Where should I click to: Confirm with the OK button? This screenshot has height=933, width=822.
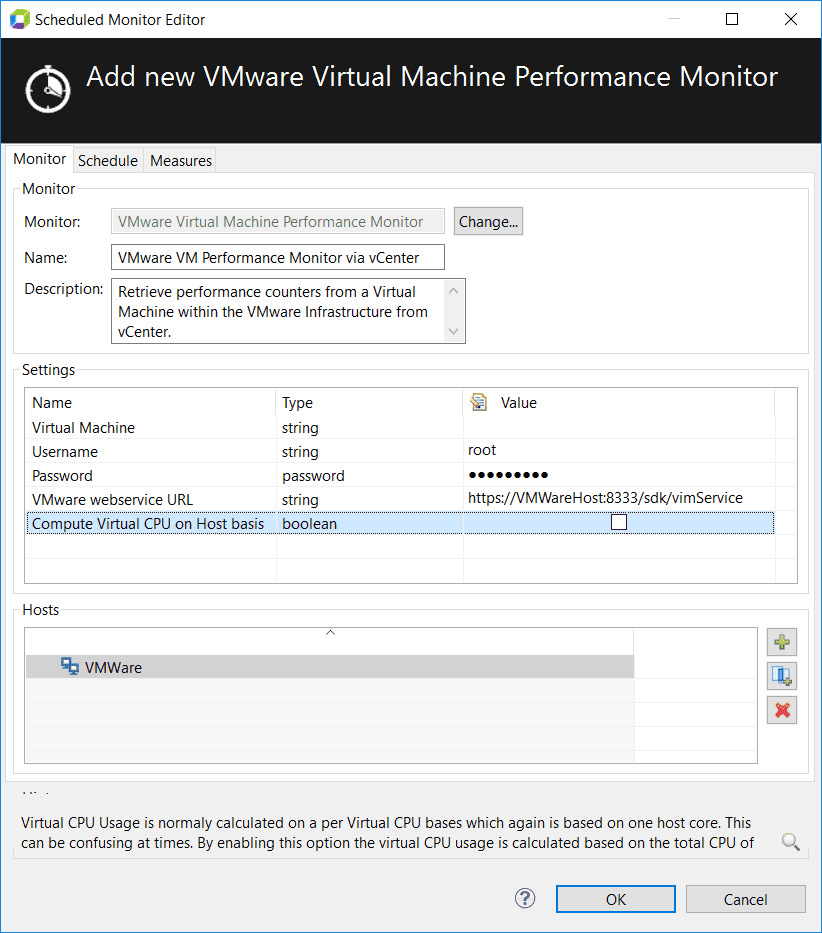tap(615, 899)
